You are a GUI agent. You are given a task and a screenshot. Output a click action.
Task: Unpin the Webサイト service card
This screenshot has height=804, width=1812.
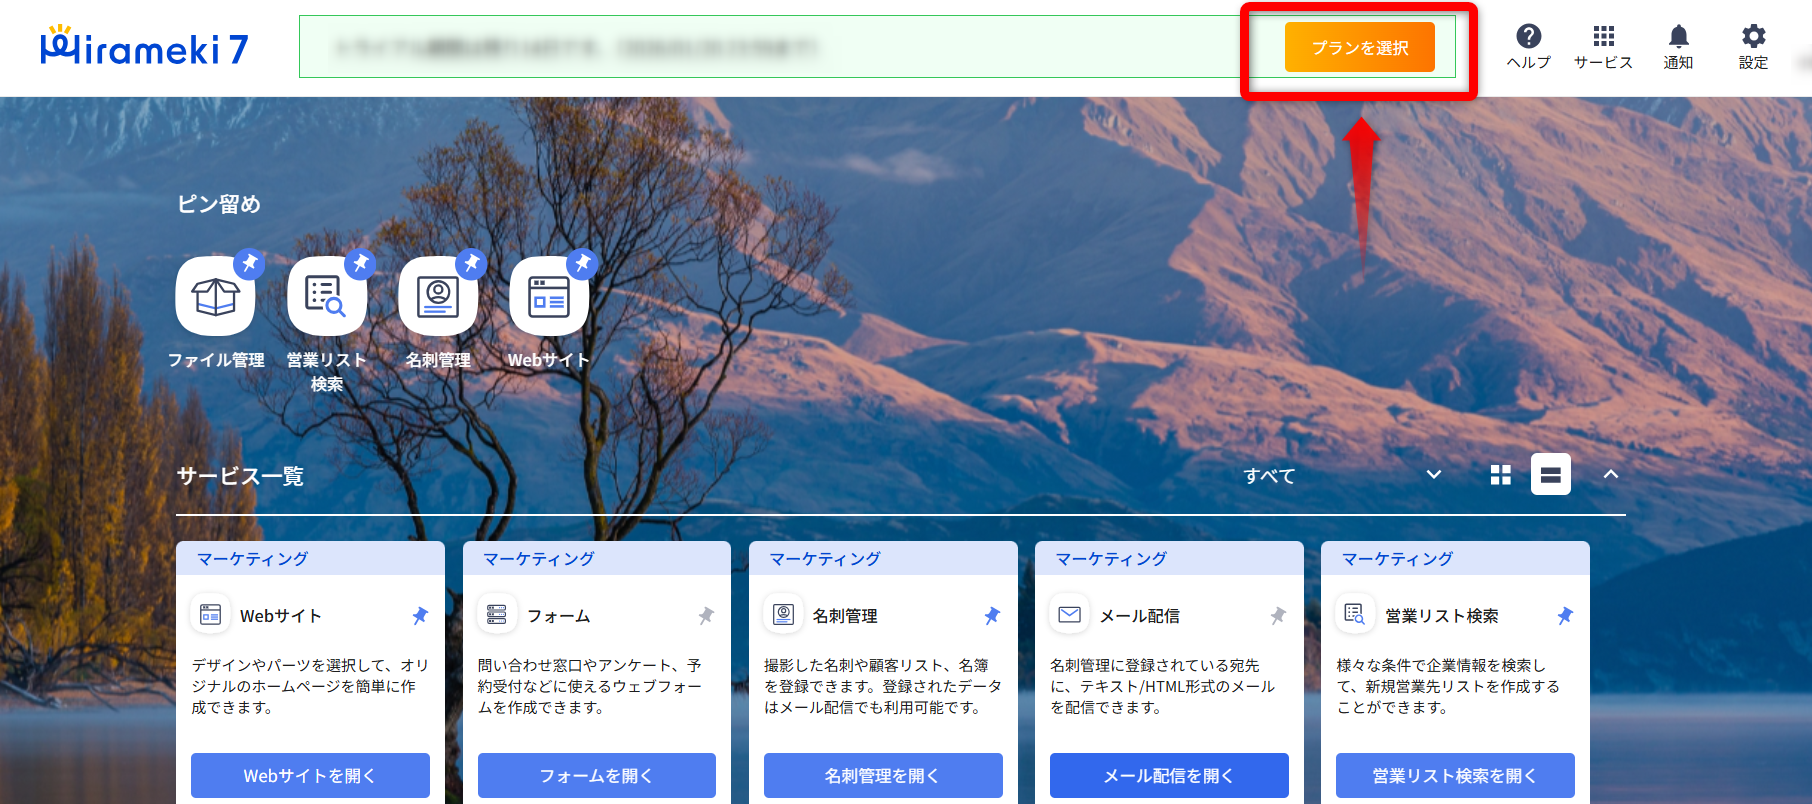coord(420,616)
